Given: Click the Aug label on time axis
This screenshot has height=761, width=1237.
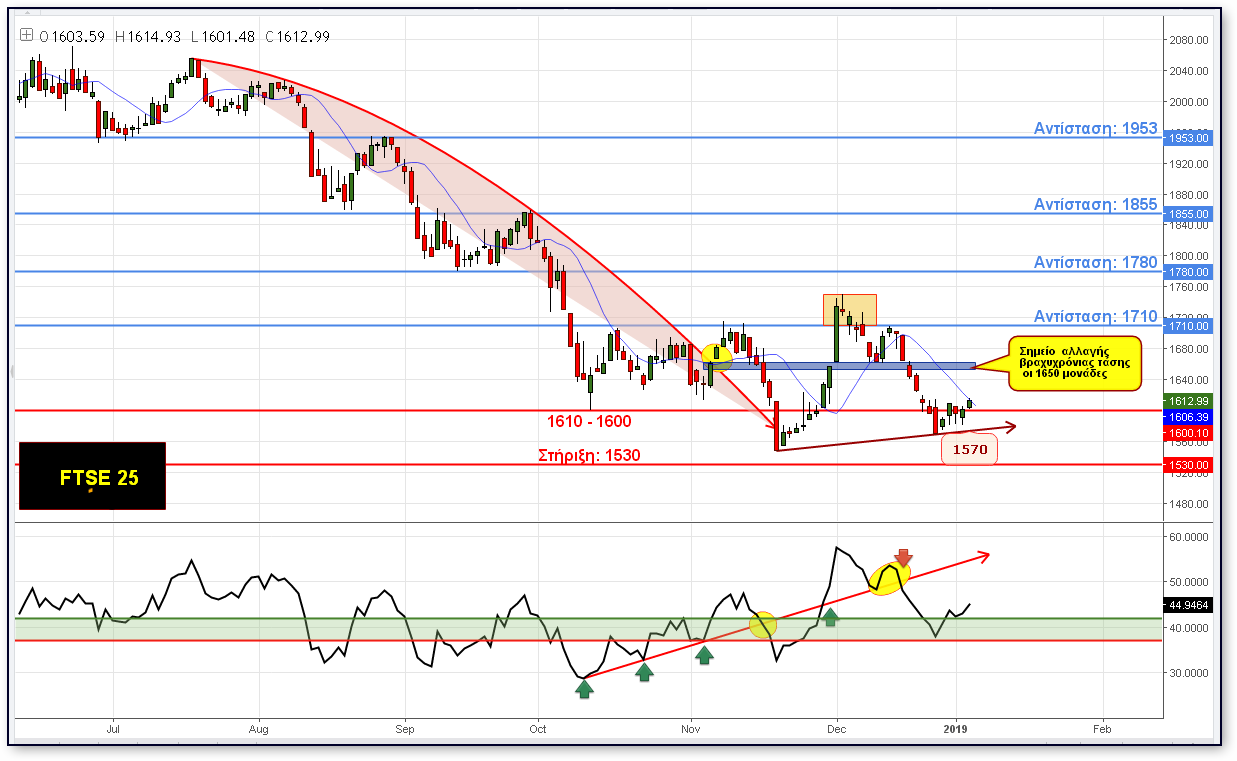Looking at the screenshot, I should tap(259, 729).
